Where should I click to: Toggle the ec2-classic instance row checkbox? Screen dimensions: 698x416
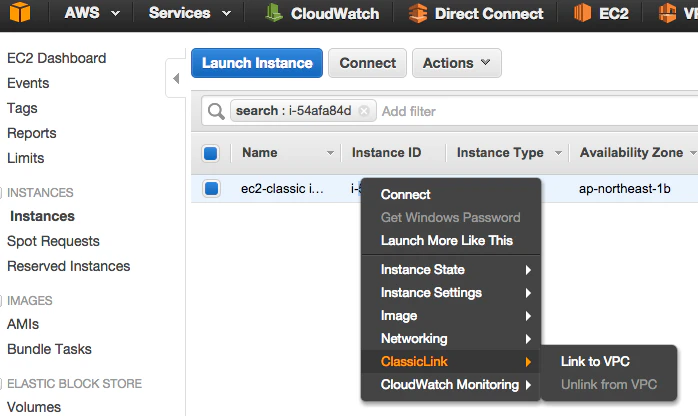click(x=211, y=188)
